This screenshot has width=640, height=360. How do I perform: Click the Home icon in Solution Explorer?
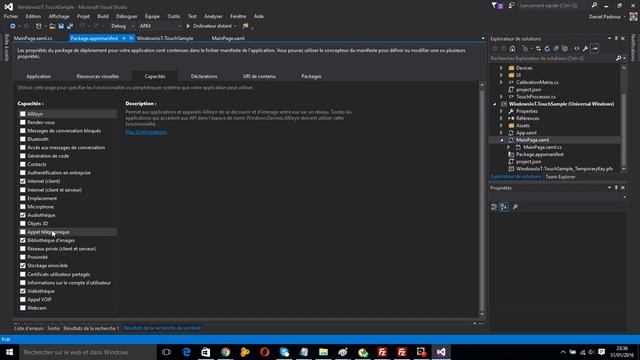click(x=513, y=49)
